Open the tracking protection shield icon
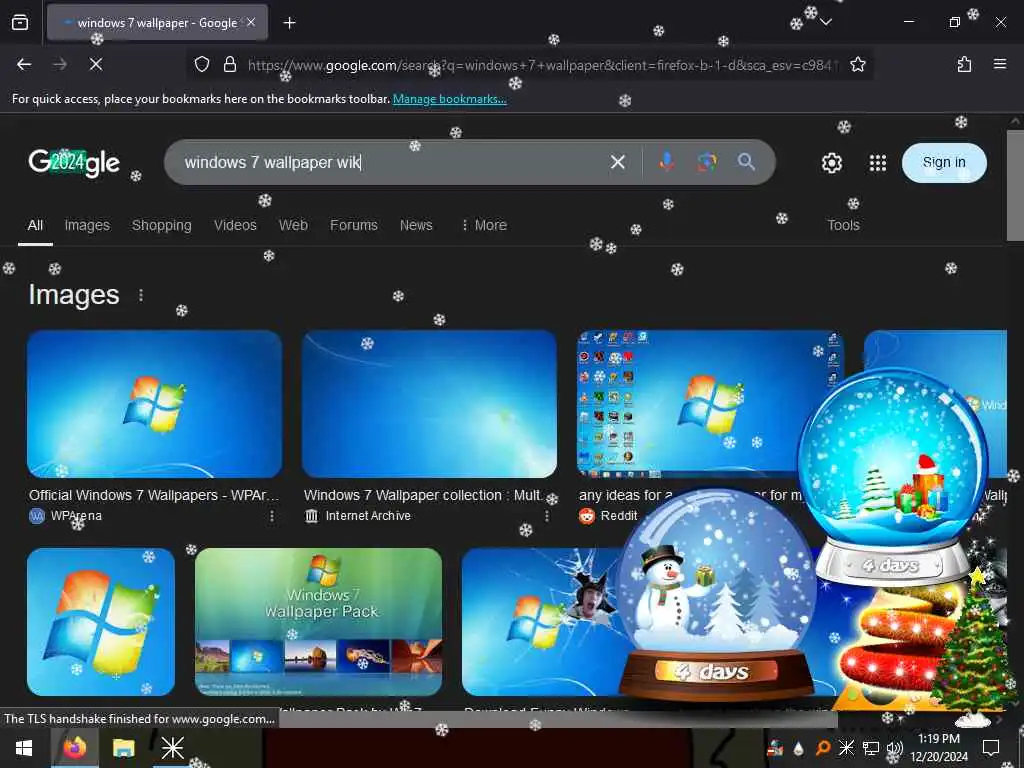Viewport: 1024px width, 768px height. [x=202, y=64]
